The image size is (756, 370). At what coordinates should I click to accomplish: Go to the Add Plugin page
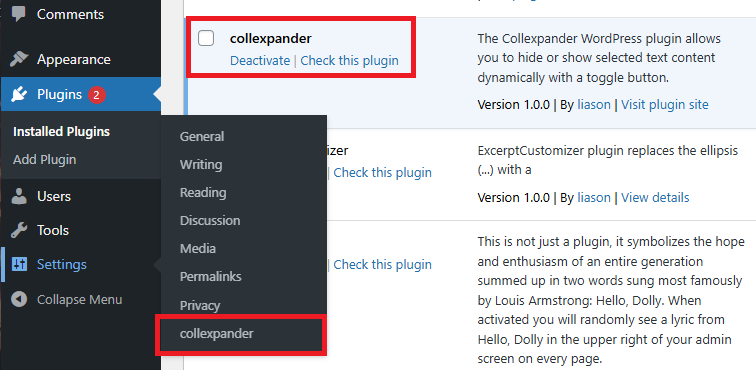44,160
